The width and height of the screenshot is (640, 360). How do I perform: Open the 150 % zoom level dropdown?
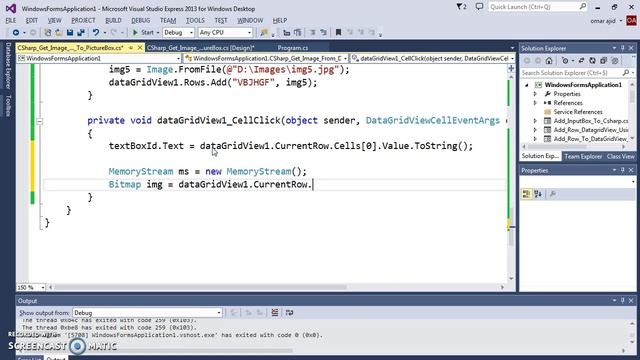point(31,287)
